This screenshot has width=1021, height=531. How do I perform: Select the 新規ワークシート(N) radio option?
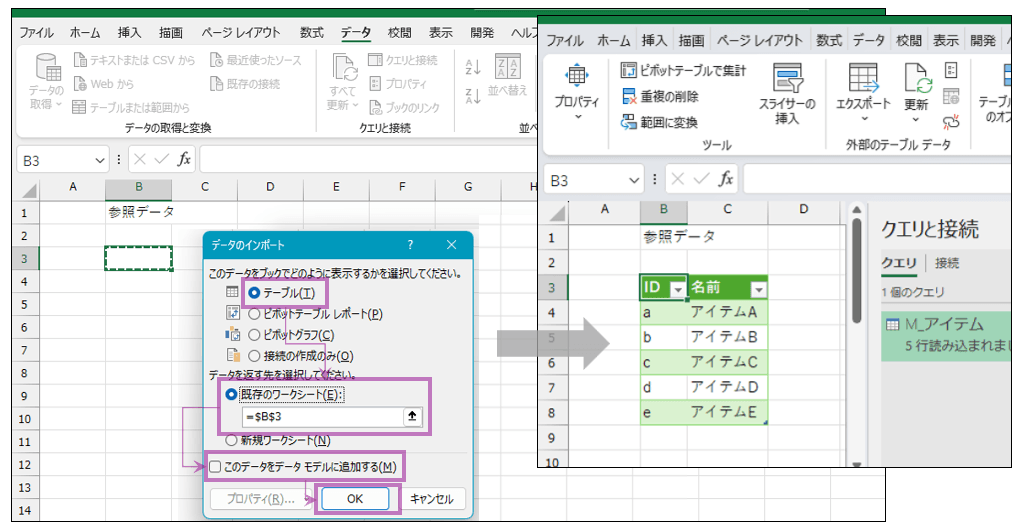tap(231, 440)
